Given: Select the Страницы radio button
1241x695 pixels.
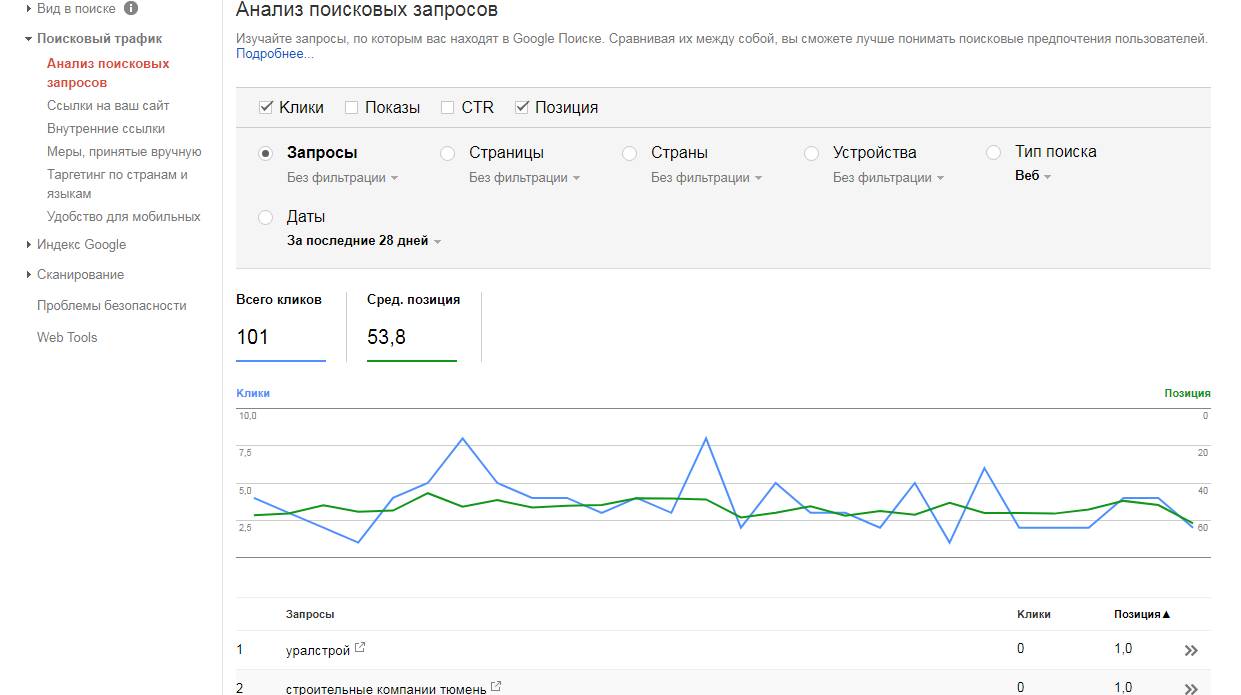Looking at the screenshot, I should [448, 153].
